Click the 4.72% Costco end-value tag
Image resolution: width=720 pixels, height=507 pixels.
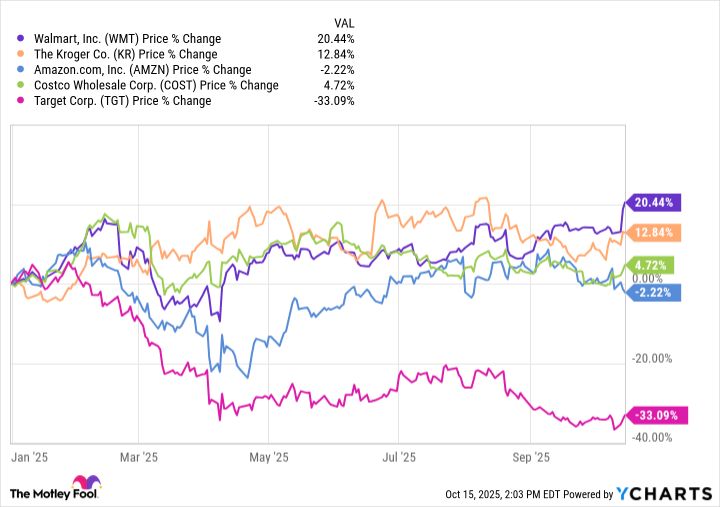click(654, 265)
